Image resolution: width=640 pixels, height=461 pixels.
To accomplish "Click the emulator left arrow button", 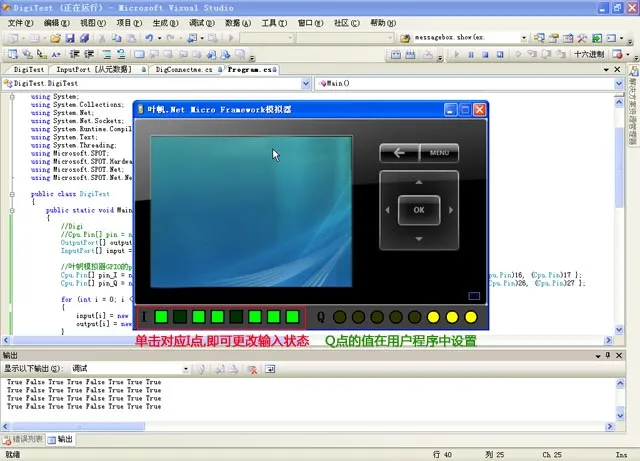I will pyautogui.click(x=387, y=210).
